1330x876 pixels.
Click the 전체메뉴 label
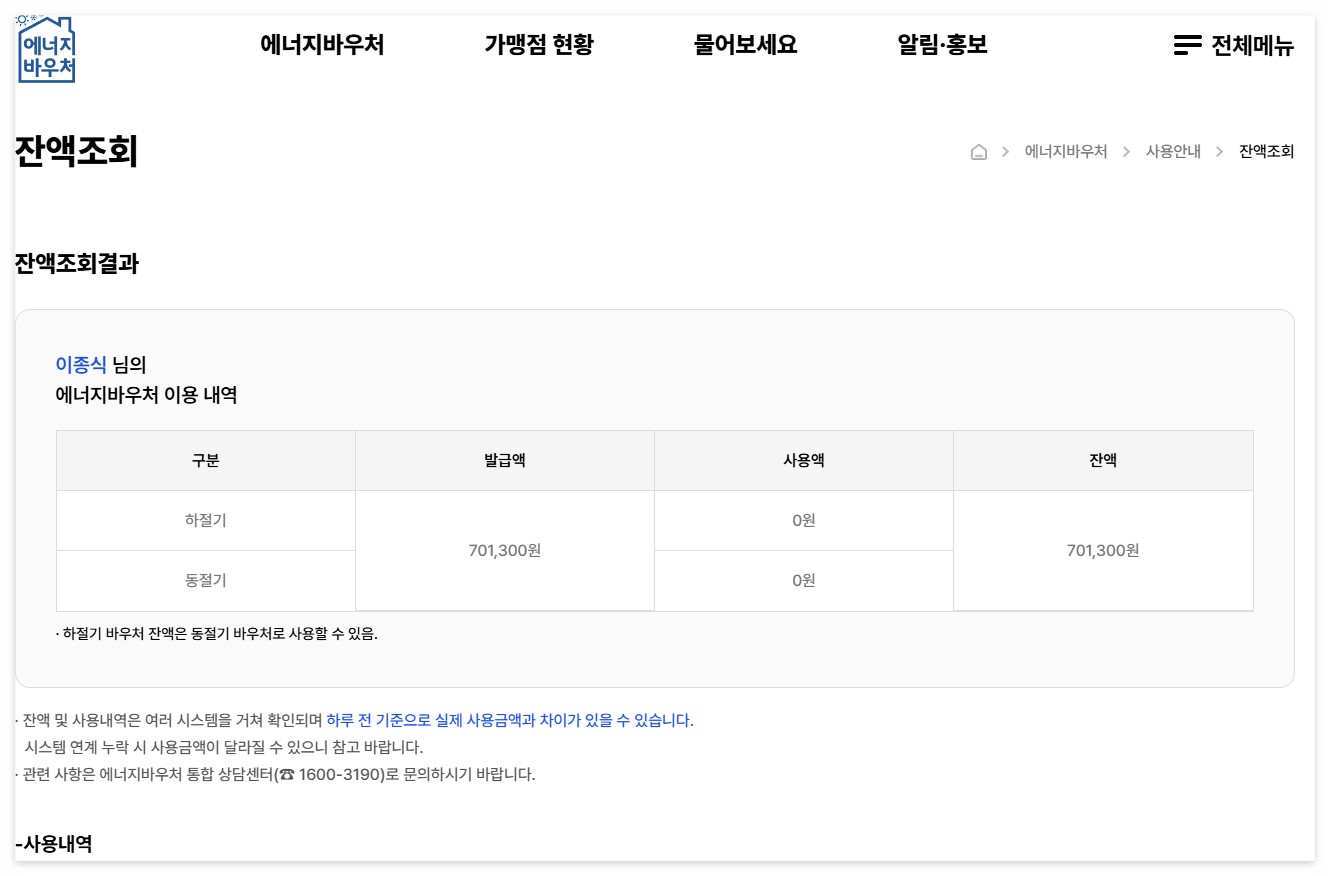[x=1253, y=45]
